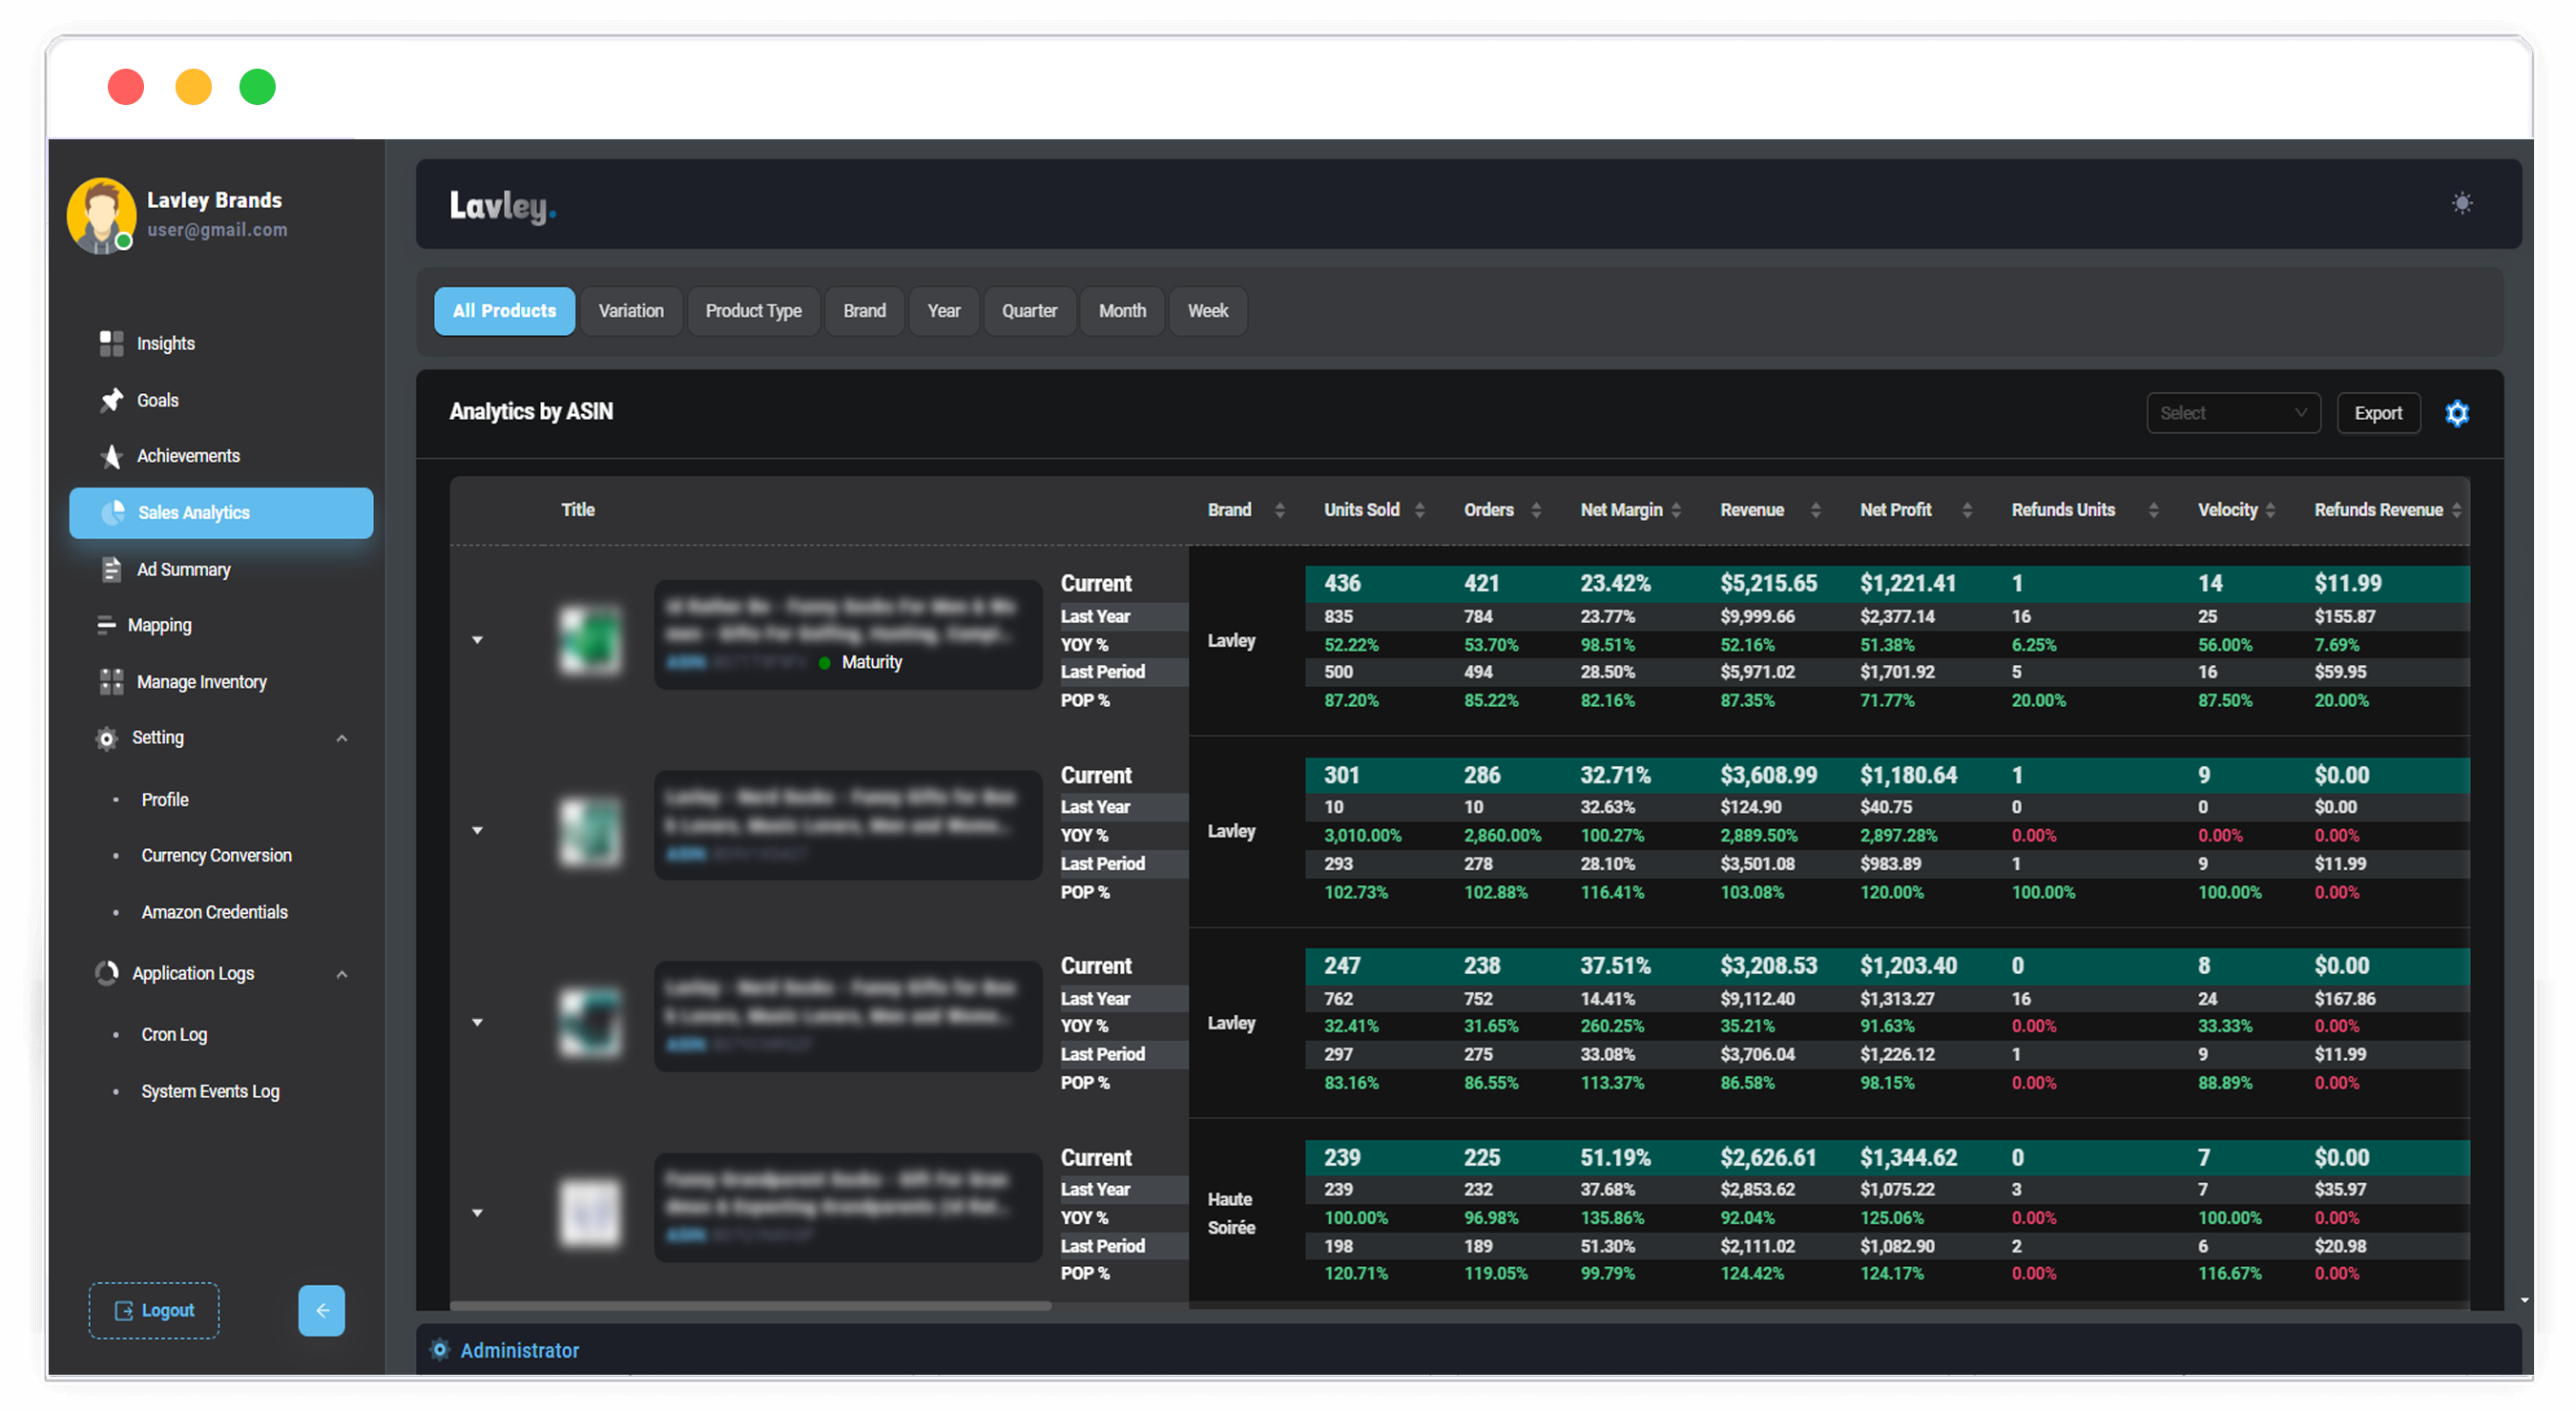Open table settings gear next to Export
This screenshot has width=2576, height=1411.
pos(2456,413)
